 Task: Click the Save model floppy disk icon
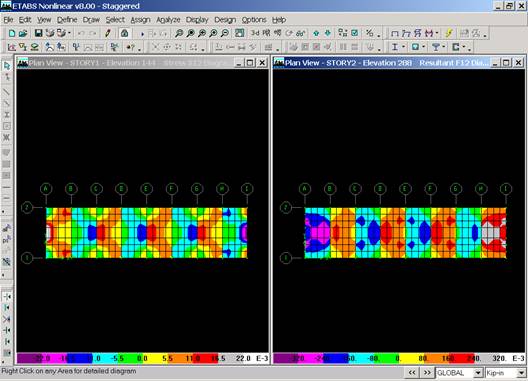click(38, 33)
